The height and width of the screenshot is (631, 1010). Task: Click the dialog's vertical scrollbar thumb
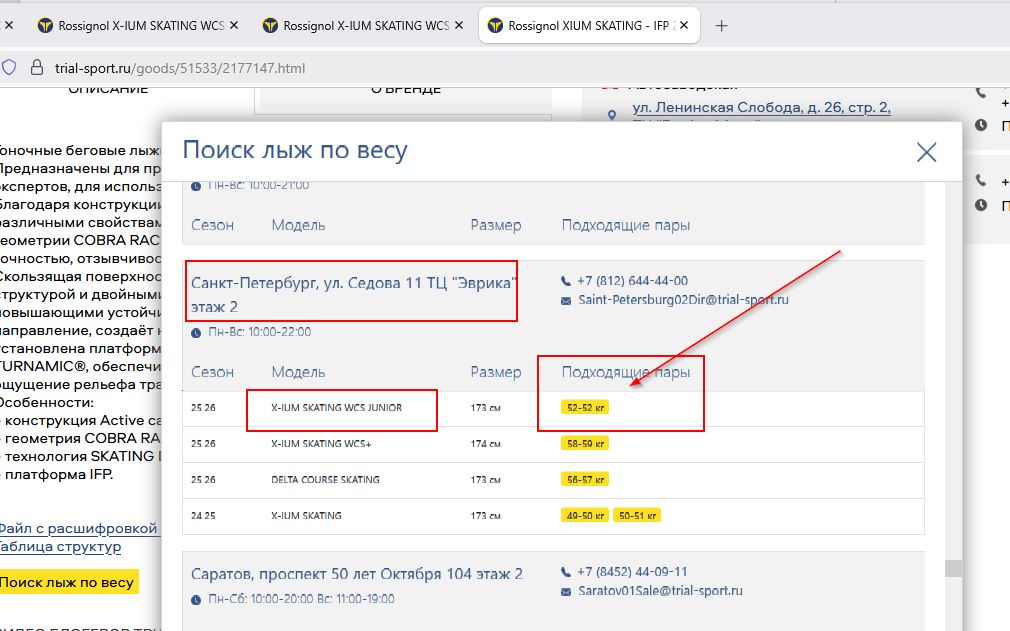tap(953, 568)
